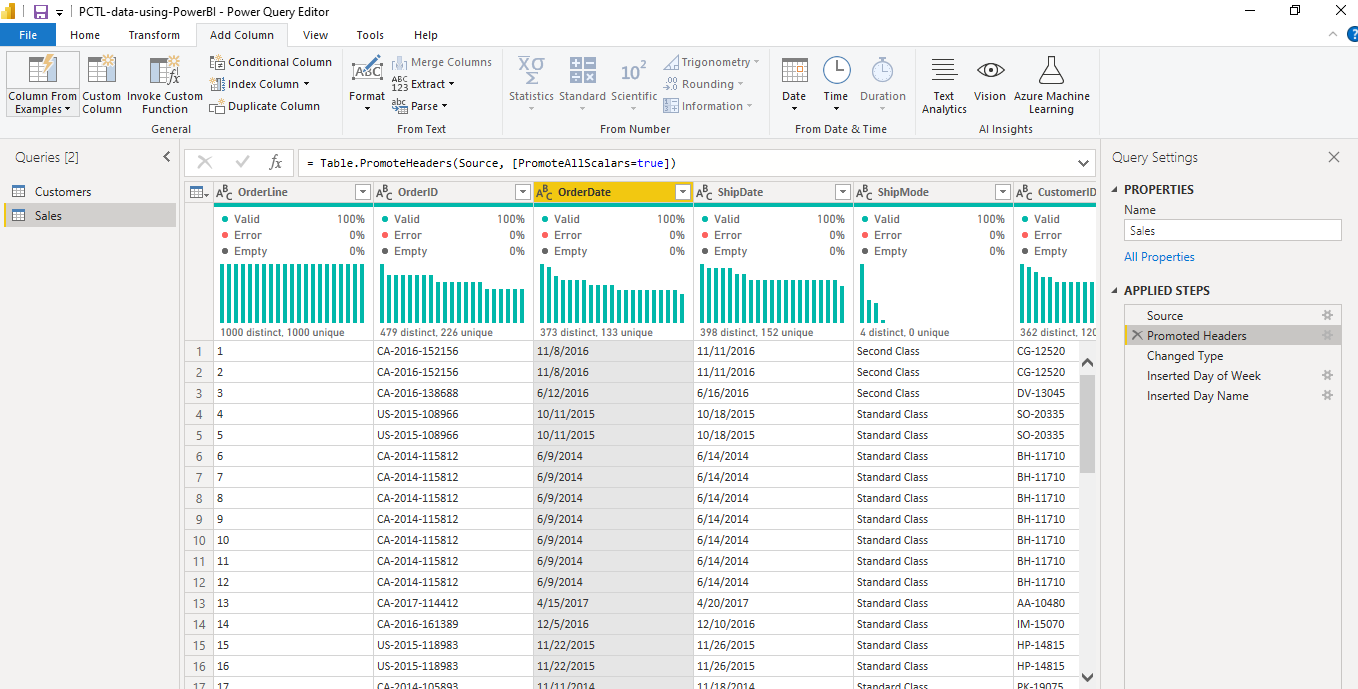Launch Text Analytics

tap(944, 85)
